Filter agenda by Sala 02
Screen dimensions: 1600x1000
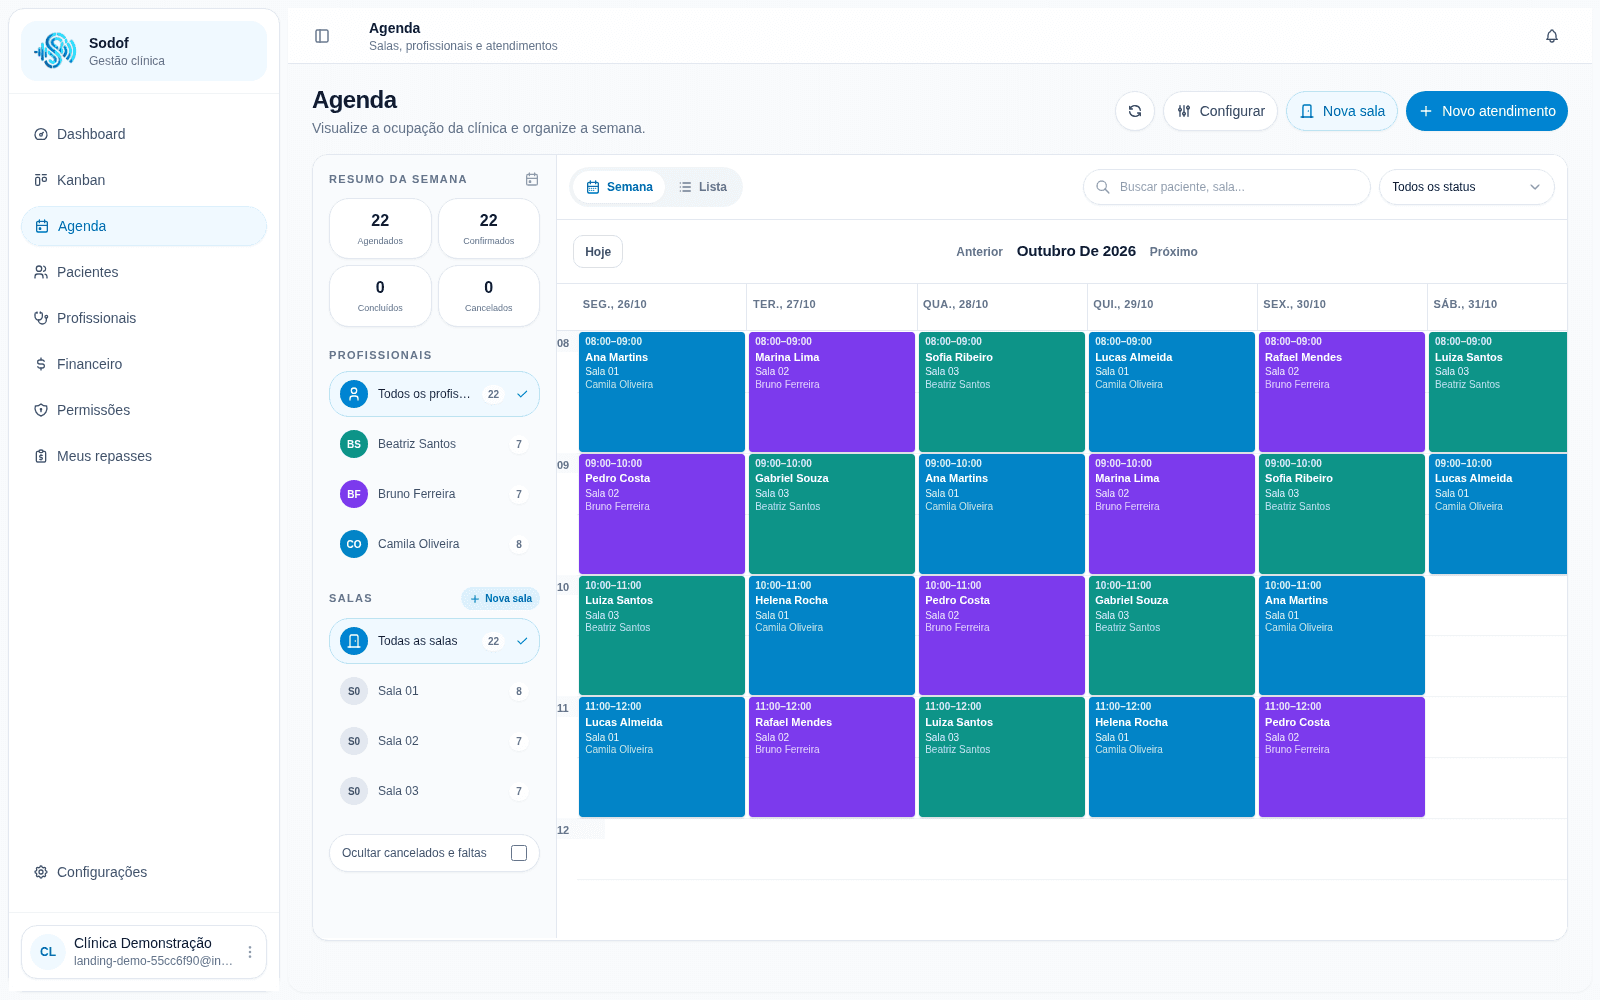(x=434, y=741)
